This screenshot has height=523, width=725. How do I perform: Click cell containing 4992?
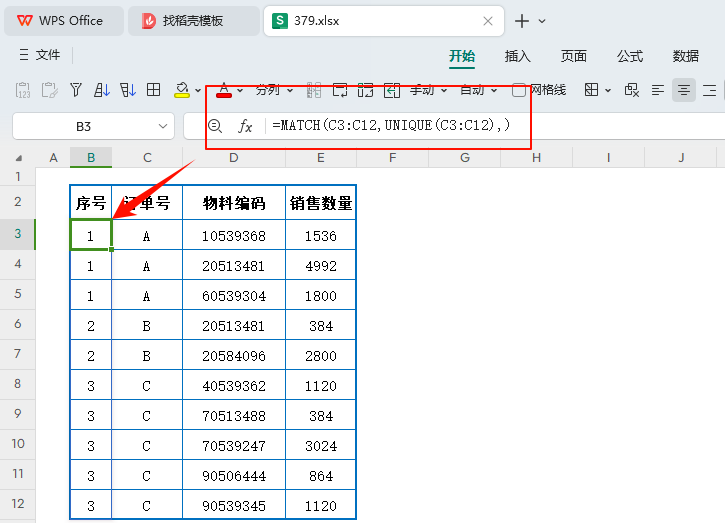tap(321, 266)
